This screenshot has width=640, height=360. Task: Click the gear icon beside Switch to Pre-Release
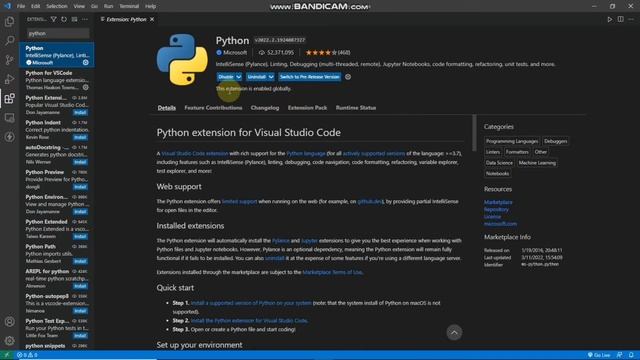[348, 77]
